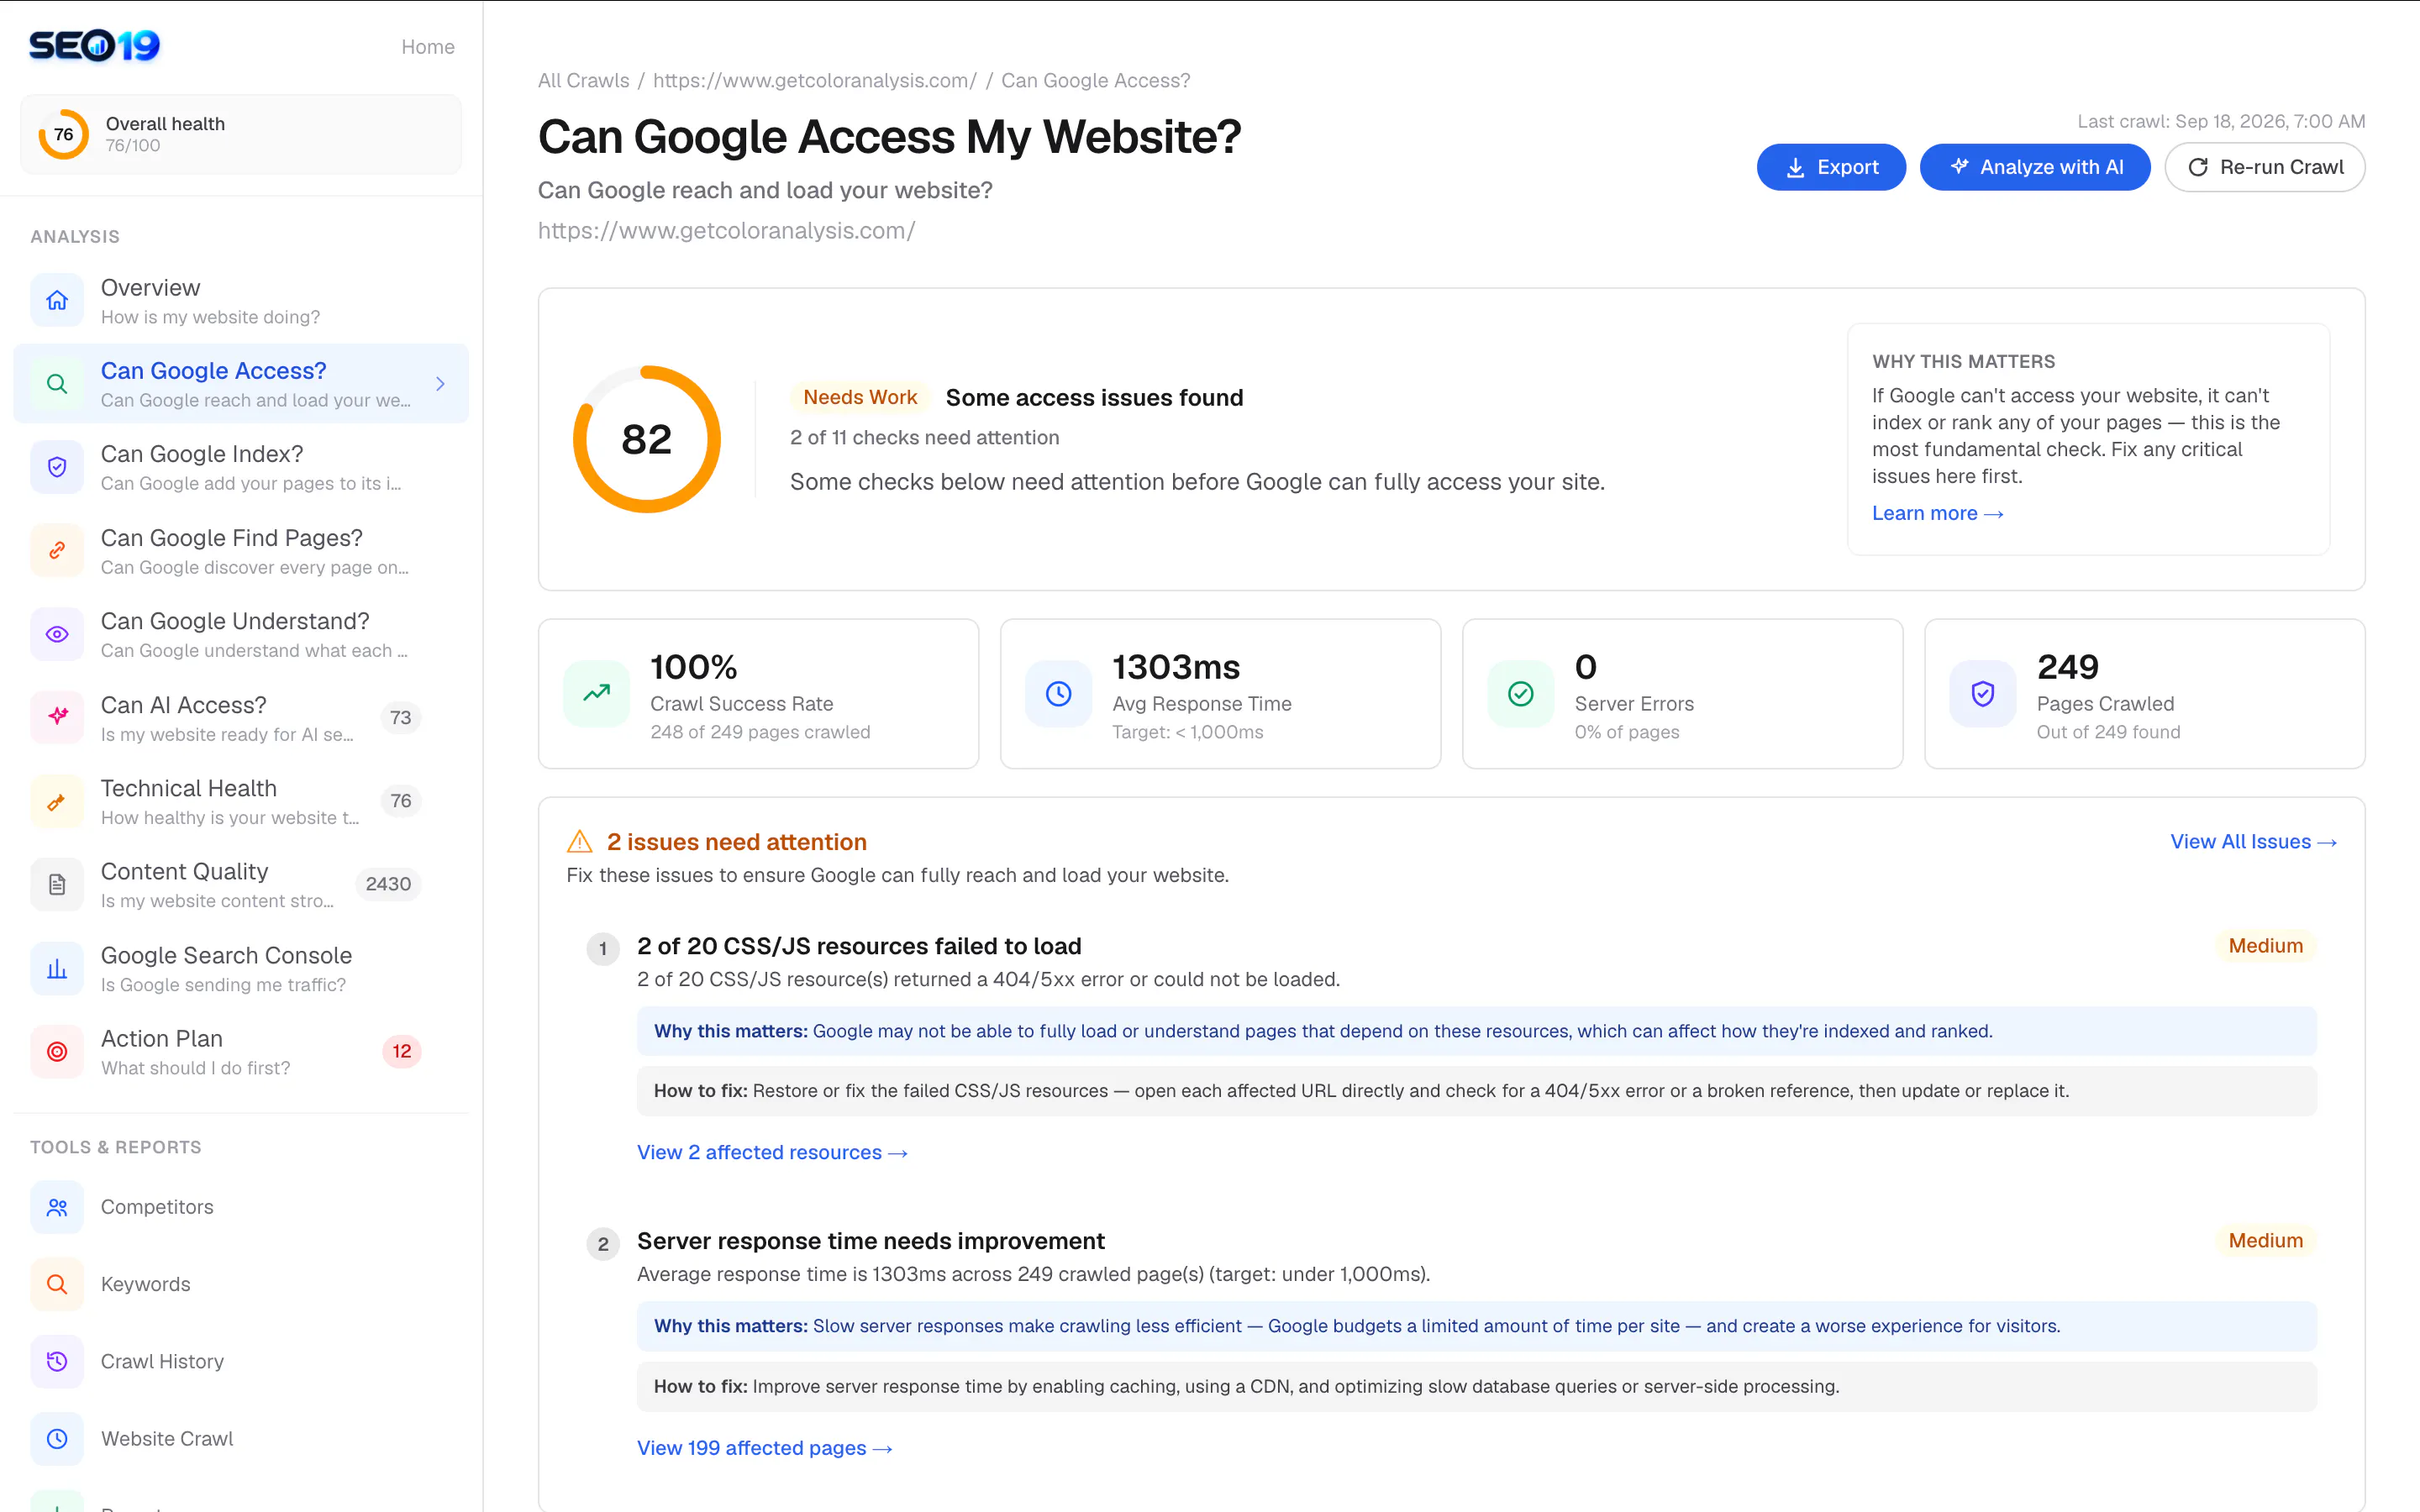The height and width of the screenshot is (1512, 2420).
Task: Open the Overview menu item
Action: [241, 300]
